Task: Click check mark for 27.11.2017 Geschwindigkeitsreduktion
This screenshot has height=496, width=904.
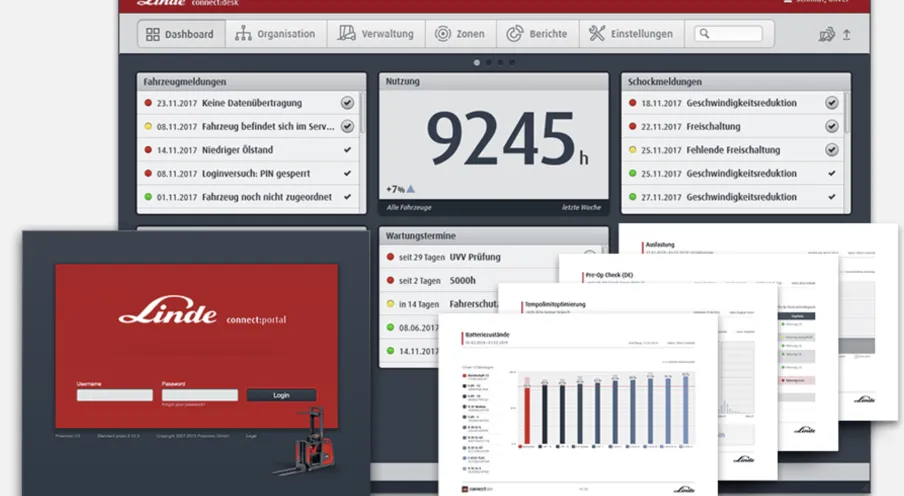Action: (831, 197)
